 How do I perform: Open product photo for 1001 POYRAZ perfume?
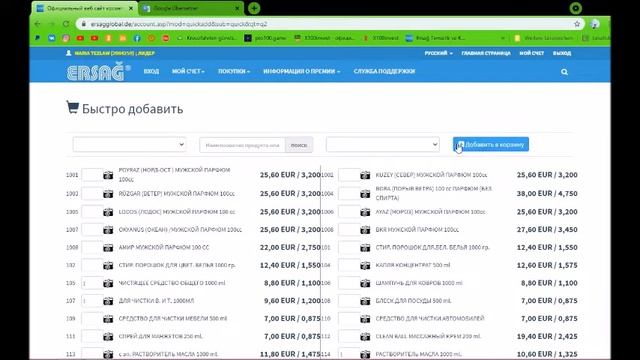(108, 175)
